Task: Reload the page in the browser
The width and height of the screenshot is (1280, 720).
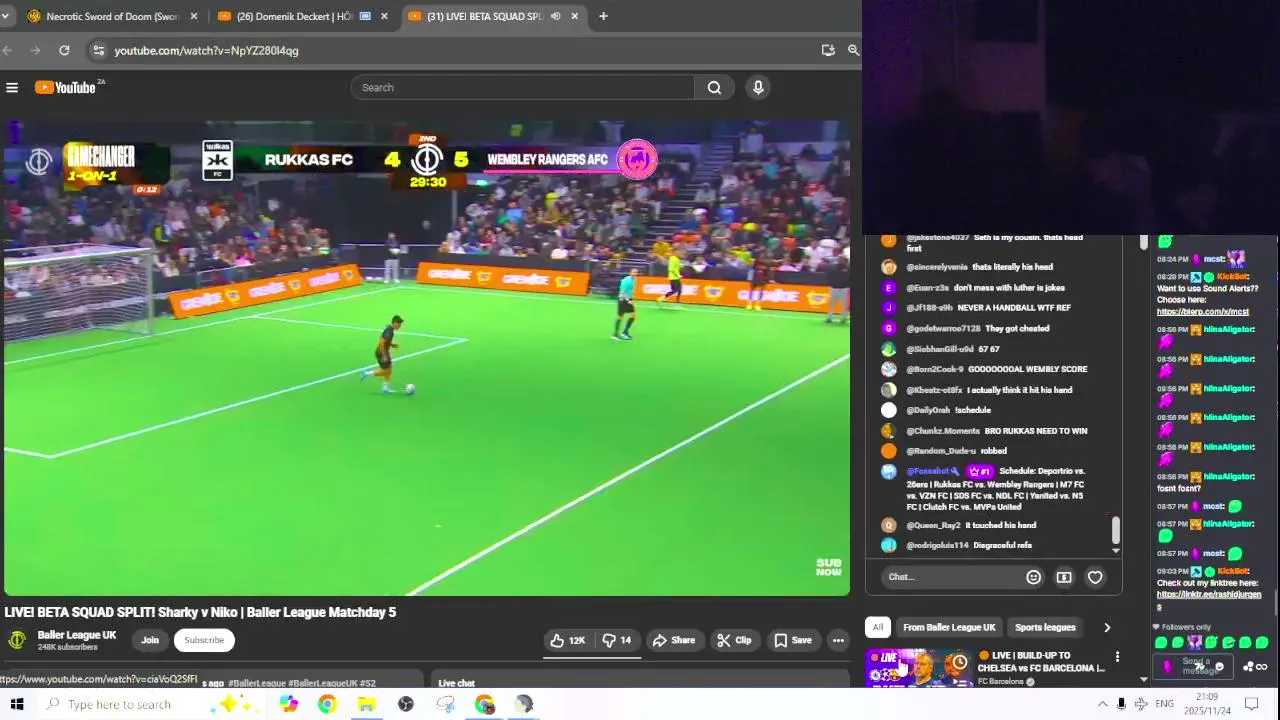Action: coord(64,50)
